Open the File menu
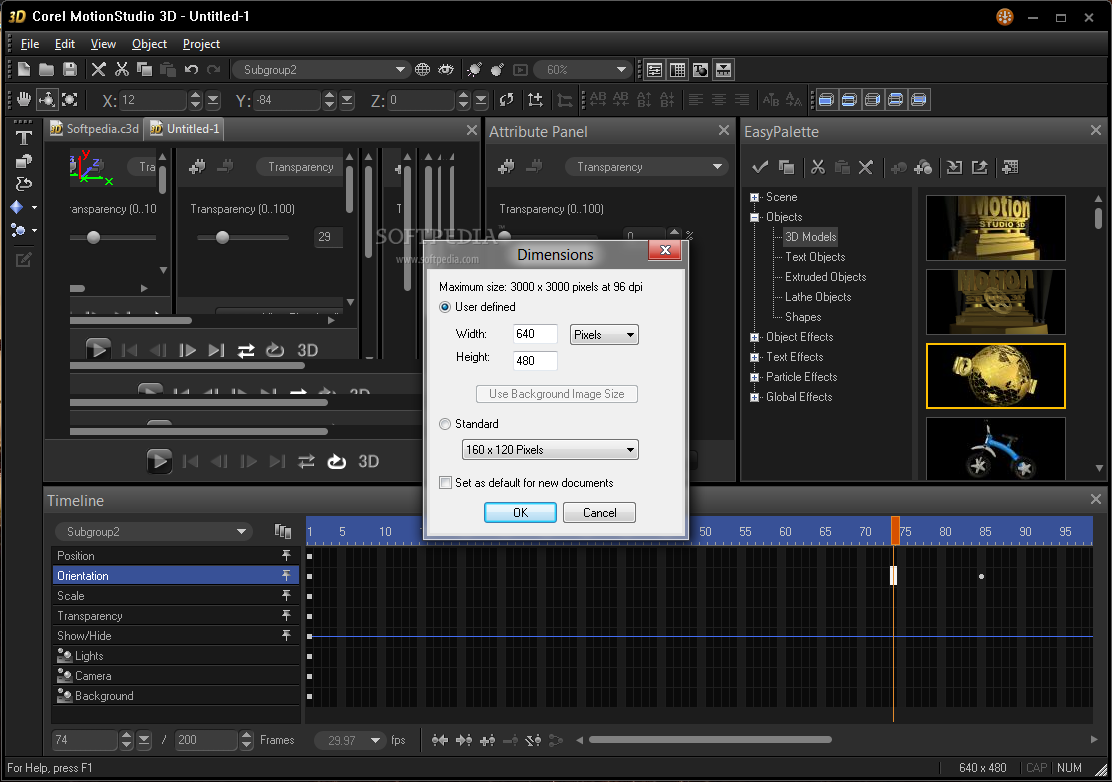 coord(30,44)
